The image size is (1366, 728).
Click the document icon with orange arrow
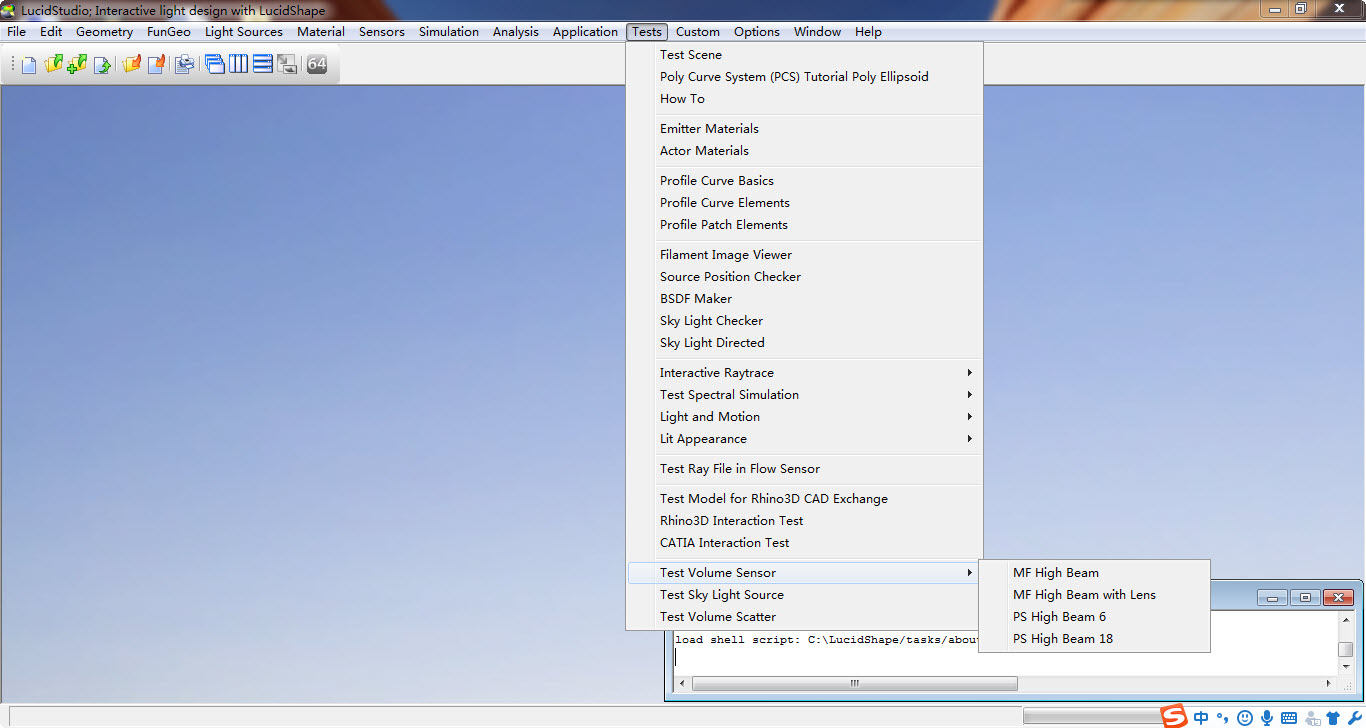point(157,65)
